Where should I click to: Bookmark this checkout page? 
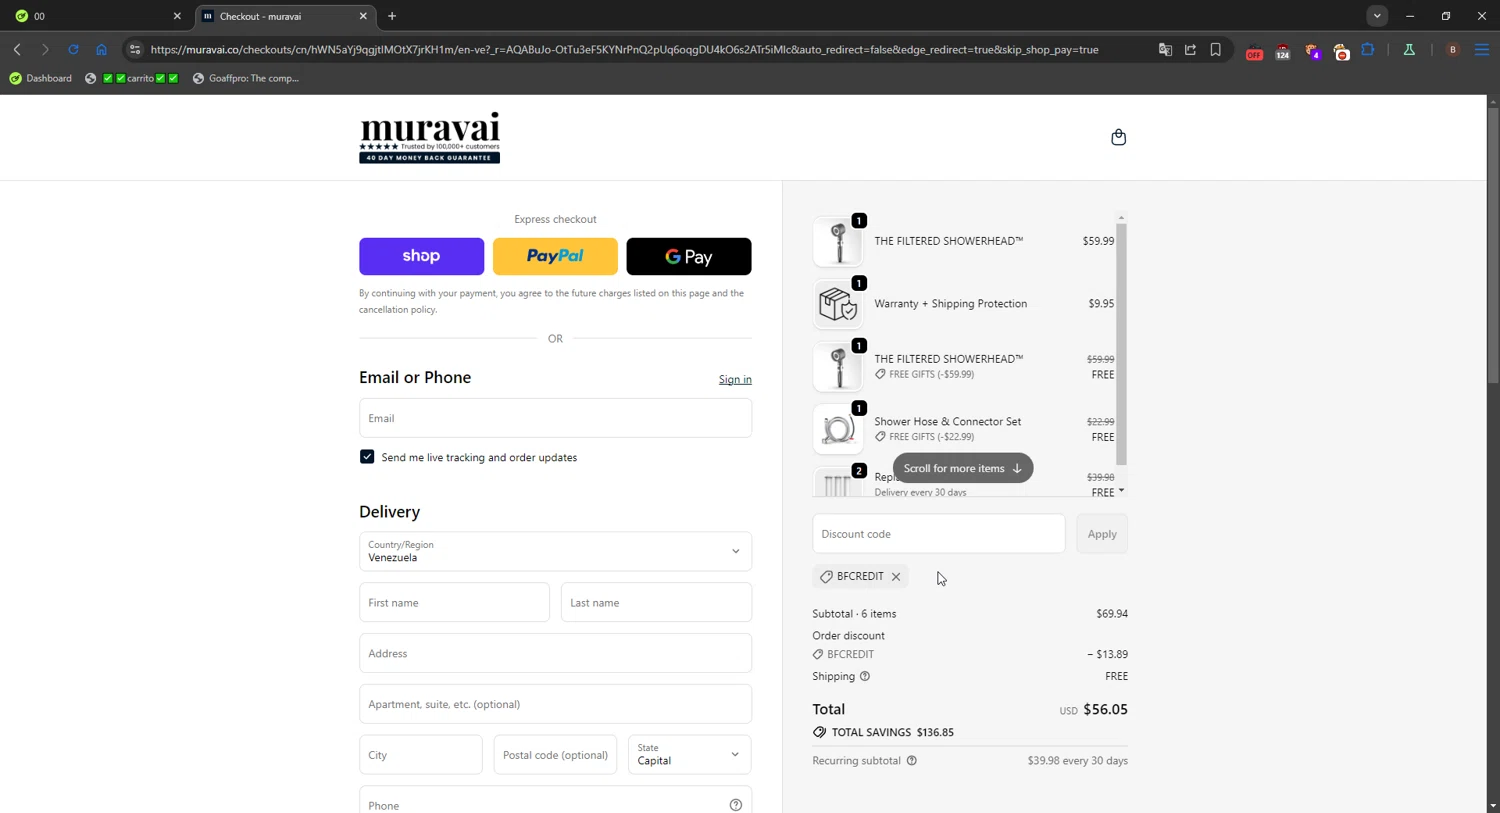coord(1215,49)
